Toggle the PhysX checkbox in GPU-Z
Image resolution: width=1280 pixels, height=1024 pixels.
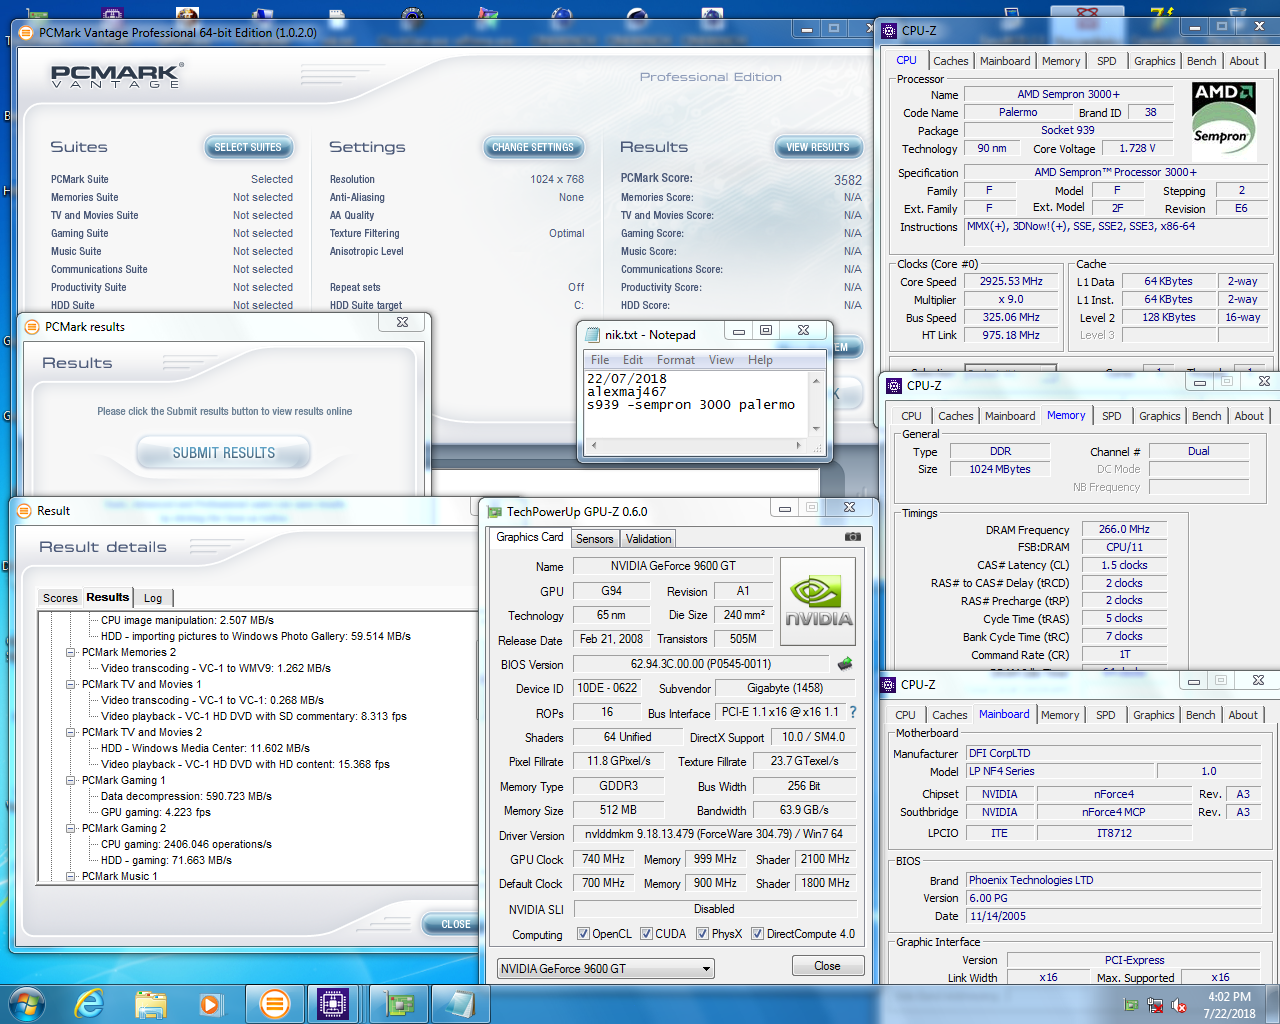[x=702, y=934]
